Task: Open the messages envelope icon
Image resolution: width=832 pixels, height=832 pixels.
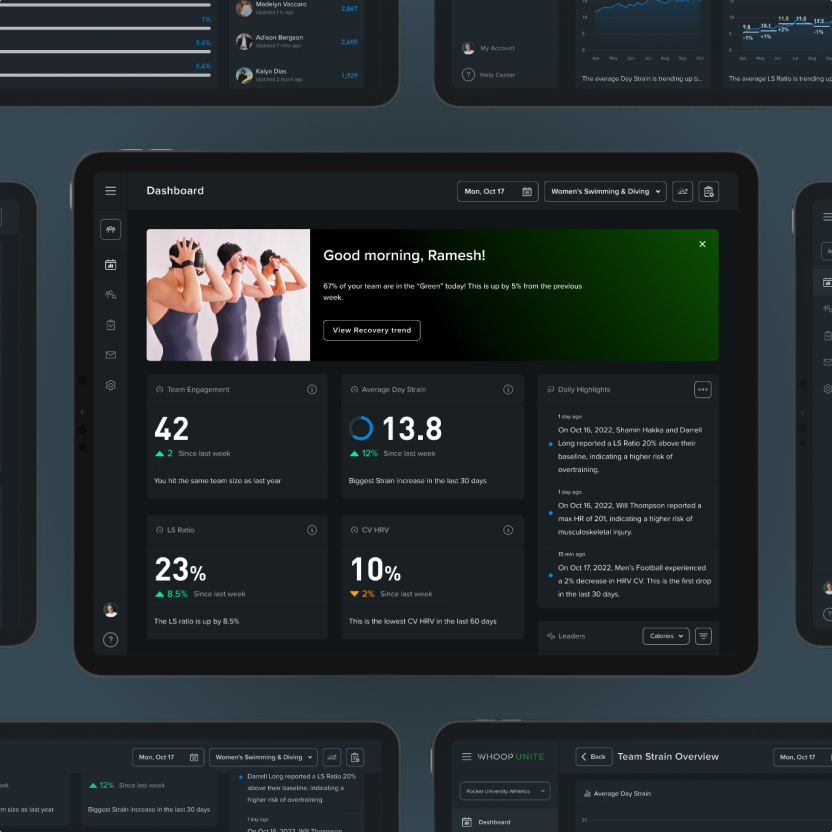Action: click(110, 354)
